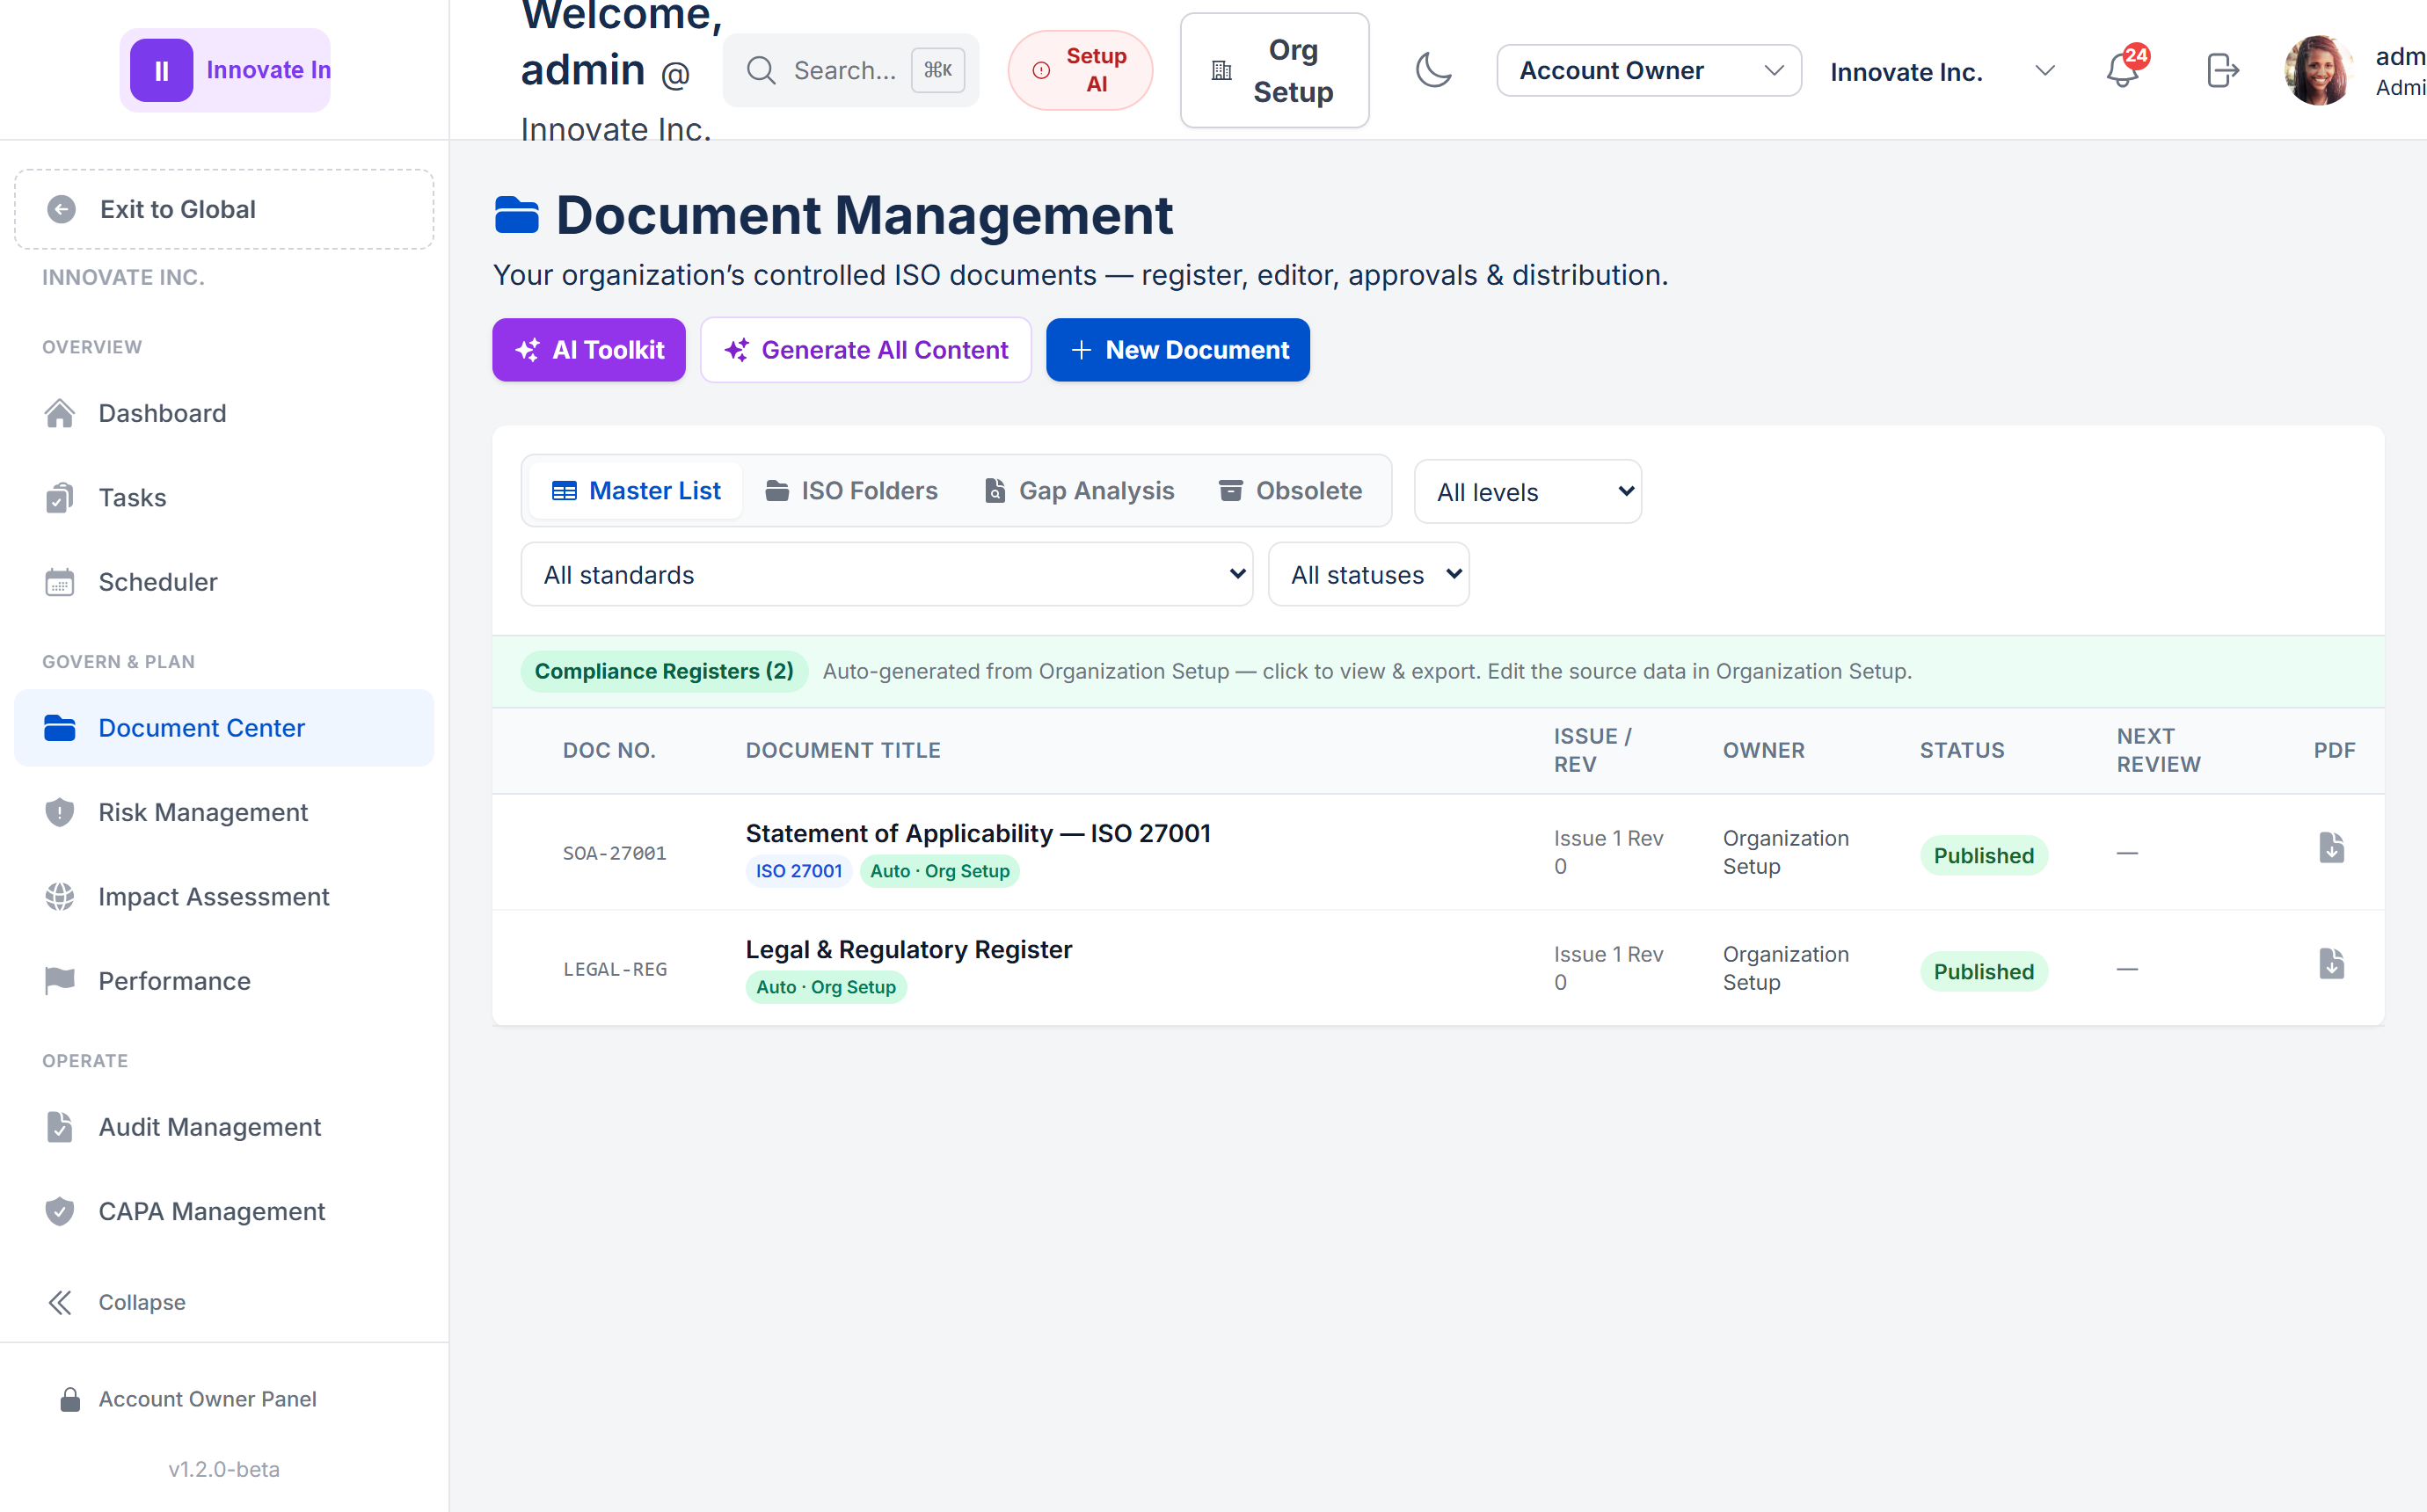Open Risk Management shield icon in sidebar

60,812
